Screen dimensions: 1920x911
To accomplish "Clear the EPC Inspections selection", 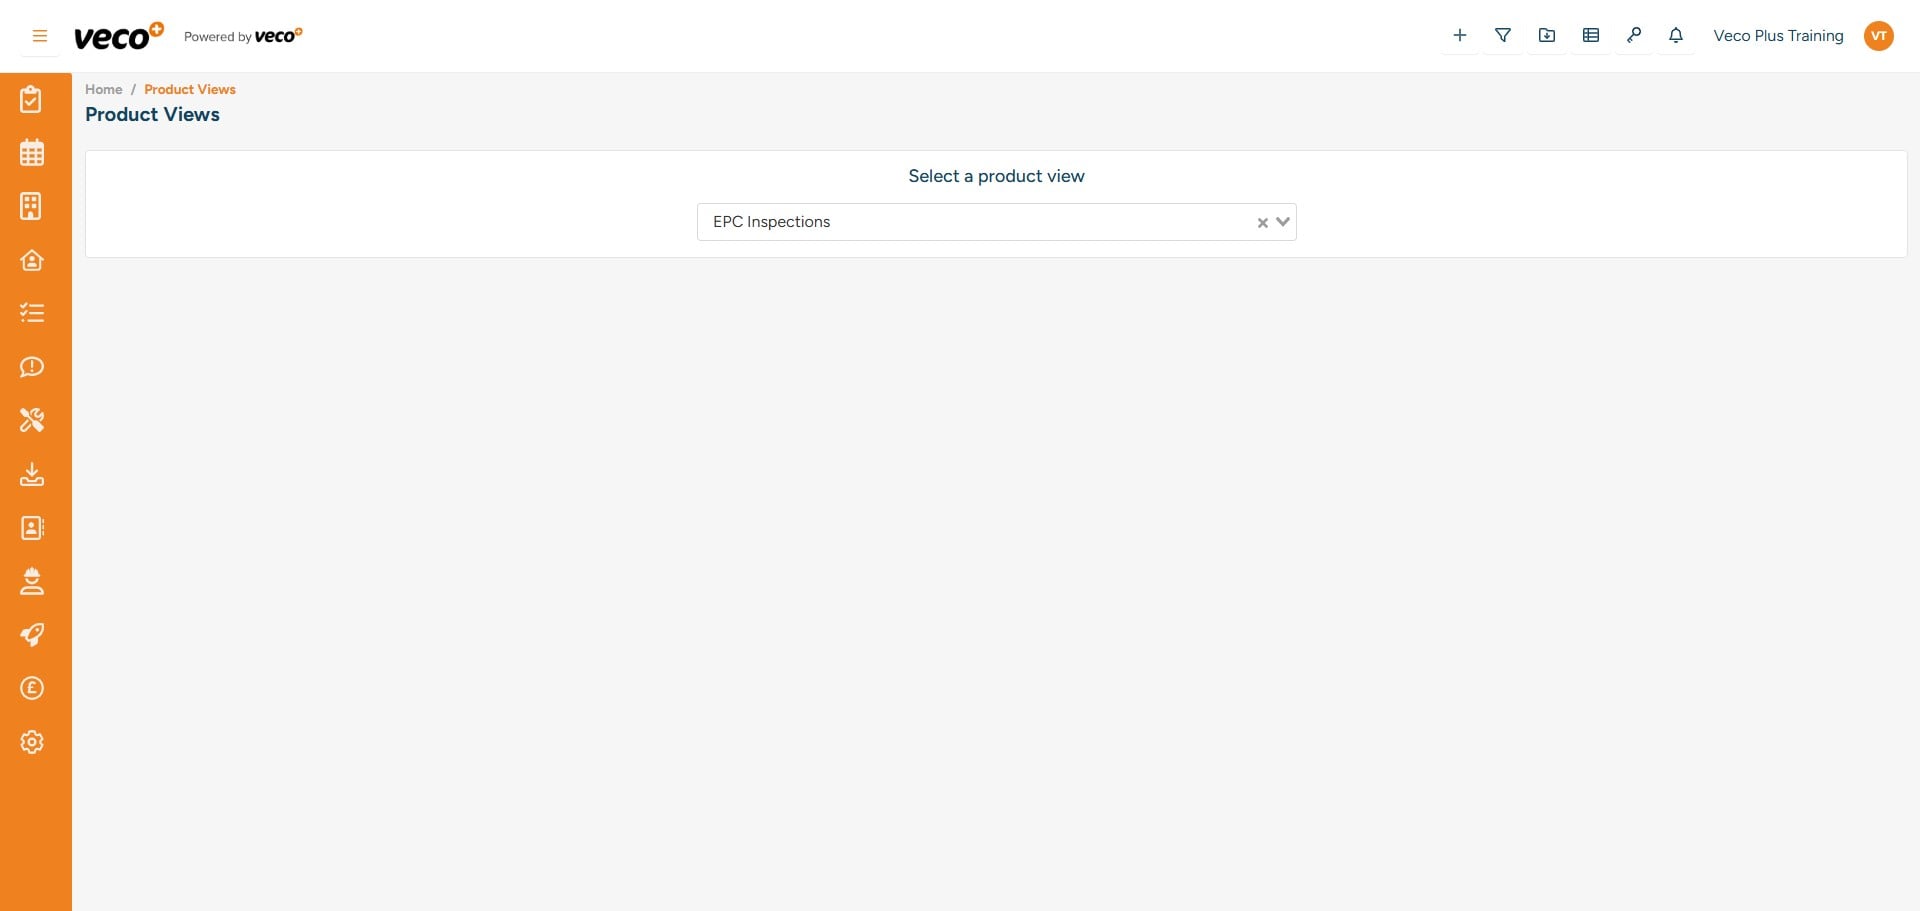I will 1261,222.
